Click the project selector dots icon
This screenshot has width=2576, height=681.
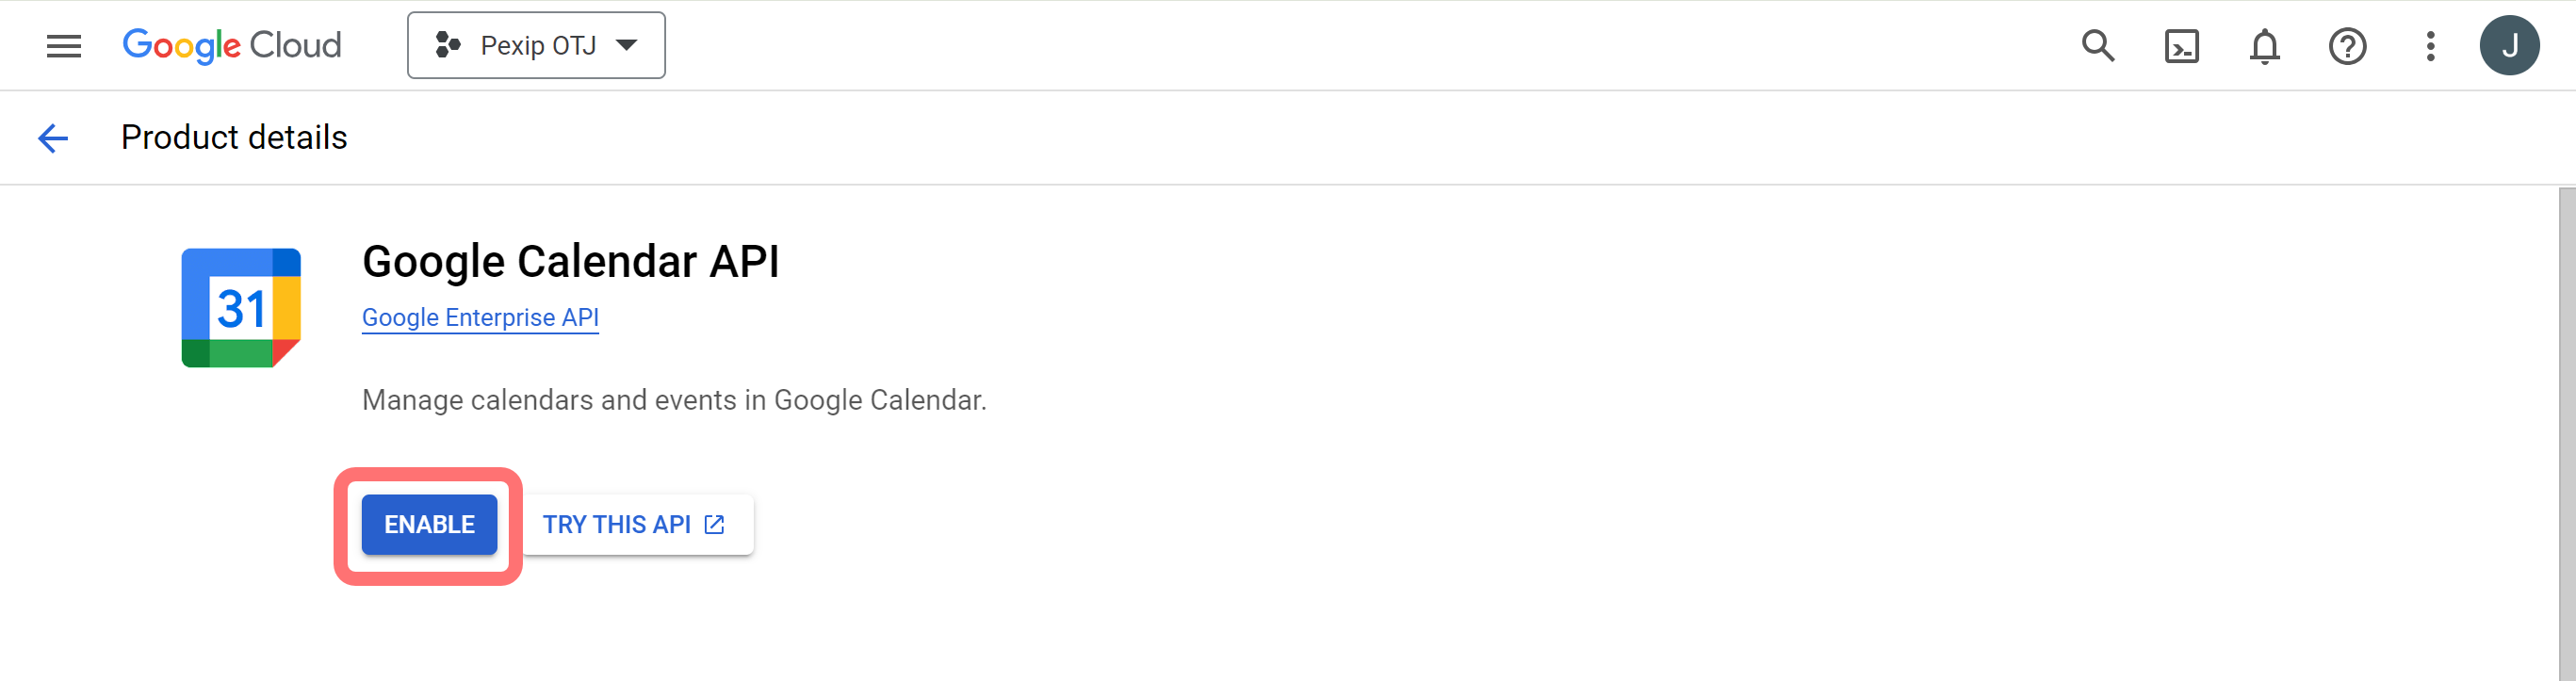point(447,45)
